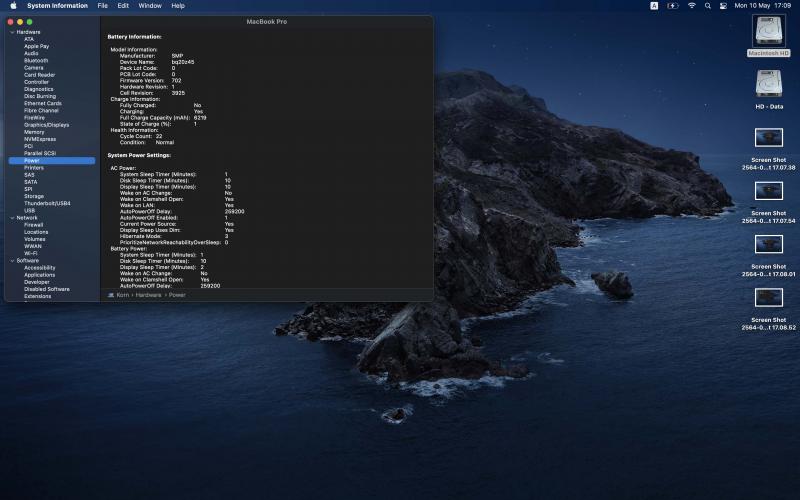This screenshot has height=500, width=800.
Task: Select Disabled Software in the sidebar
Action: click(x=46, y=289)
